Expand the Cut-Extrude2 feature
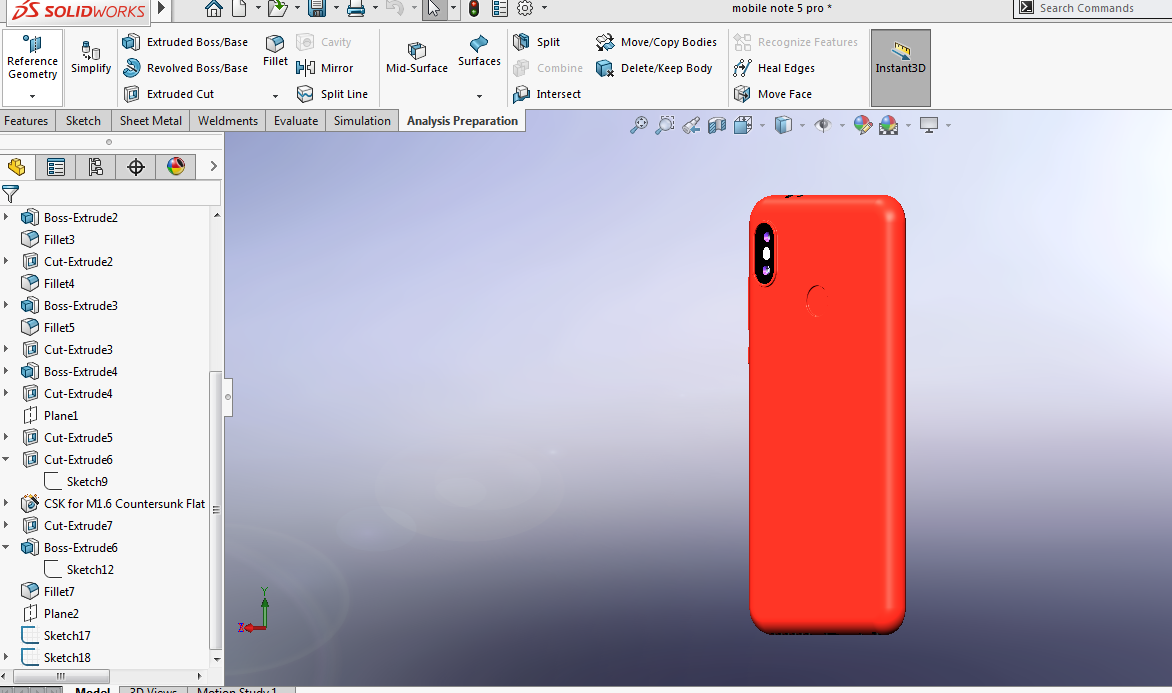The height and width of the screenshot is (693, 1172). [x=6, y=261]
